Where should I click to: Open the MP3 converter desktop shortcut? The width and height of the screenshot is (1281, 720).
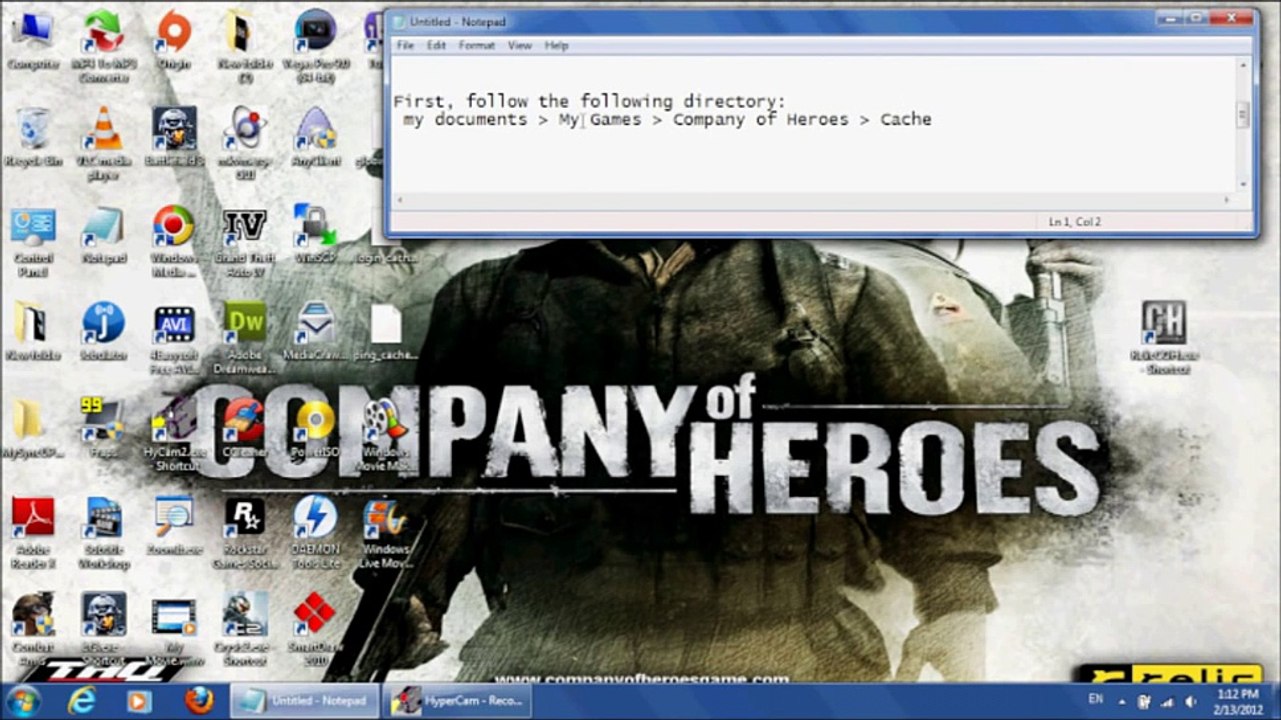(102, 45)
